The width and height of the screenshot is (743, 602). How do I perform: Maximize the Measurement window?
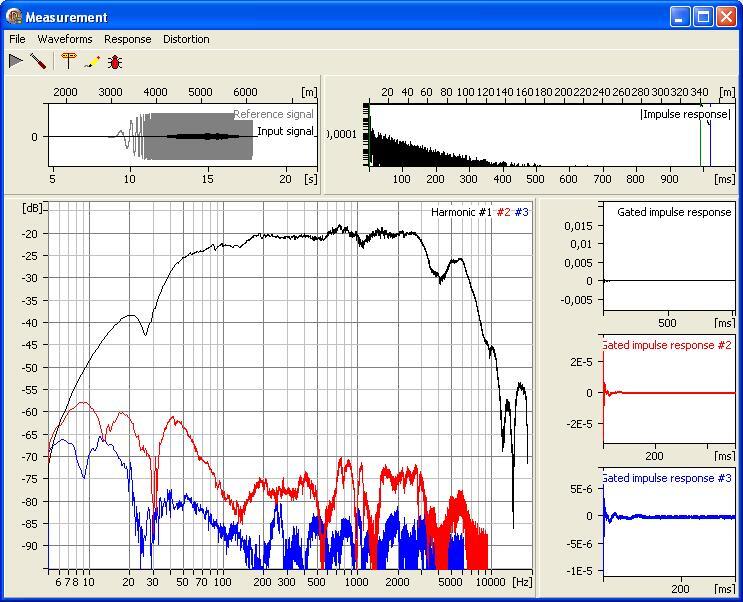coord(703,17)
